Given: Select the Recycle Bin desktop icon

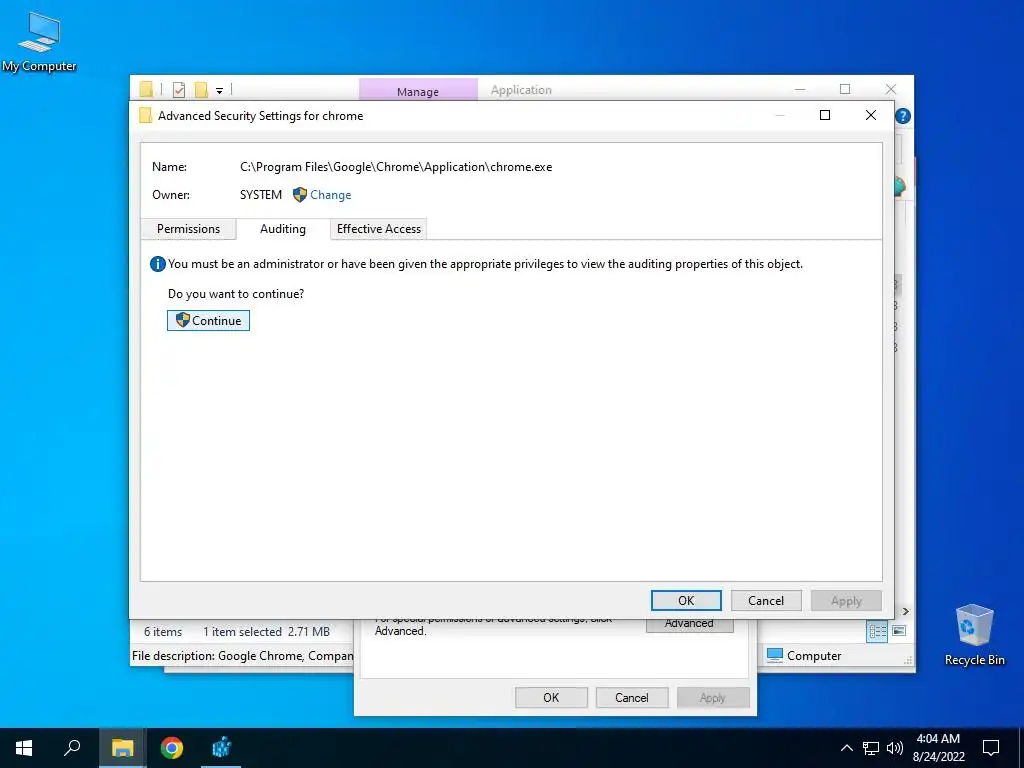Looking at the screenshot, I should click(x=974, y=635).
